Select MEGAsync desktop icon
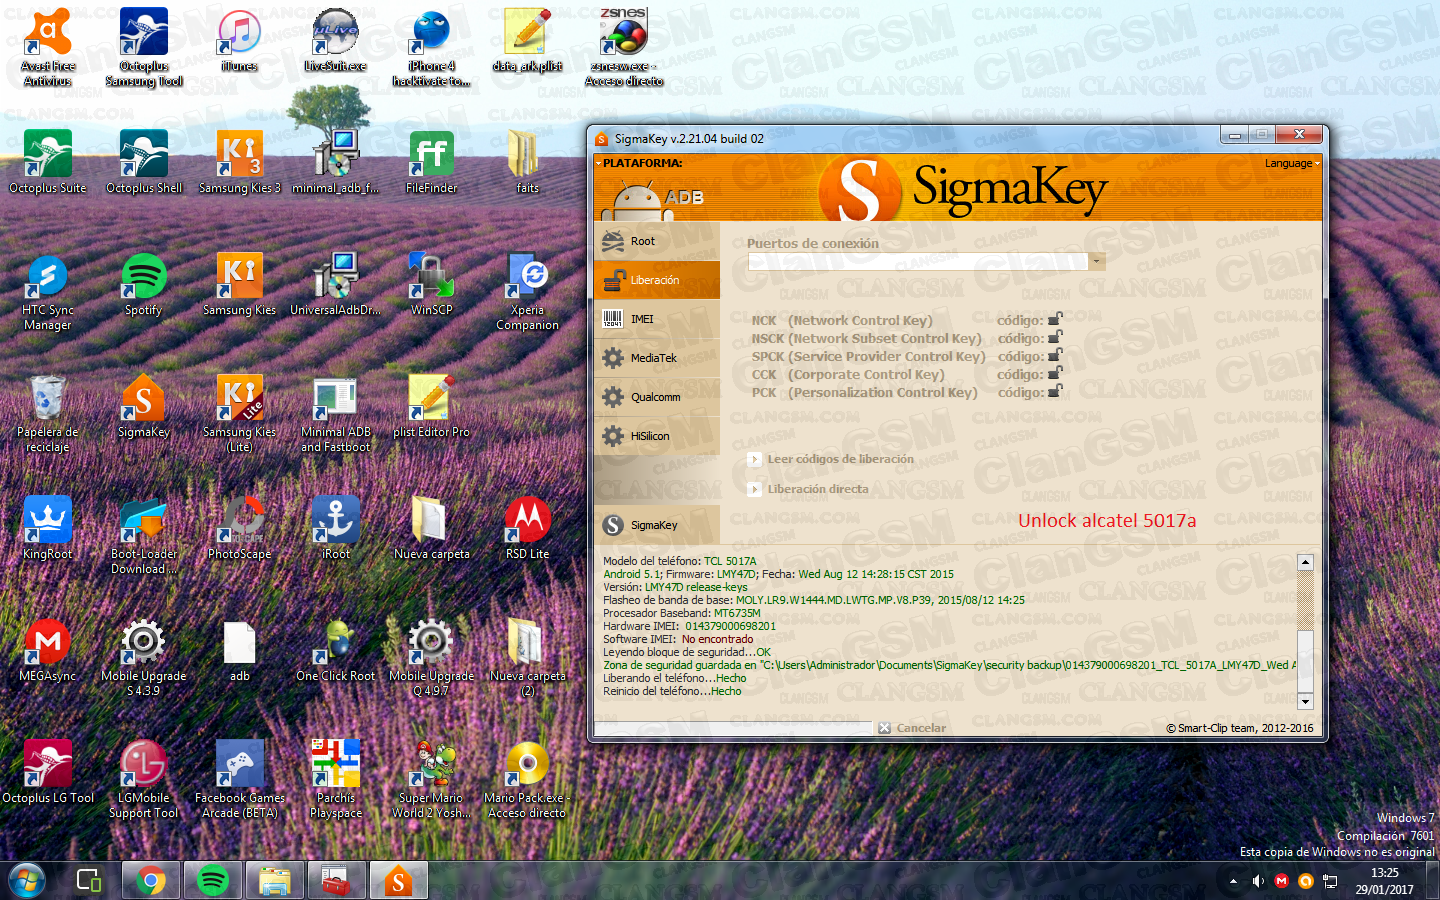This screenshot has width=1440, height=900. coord(48,650)
